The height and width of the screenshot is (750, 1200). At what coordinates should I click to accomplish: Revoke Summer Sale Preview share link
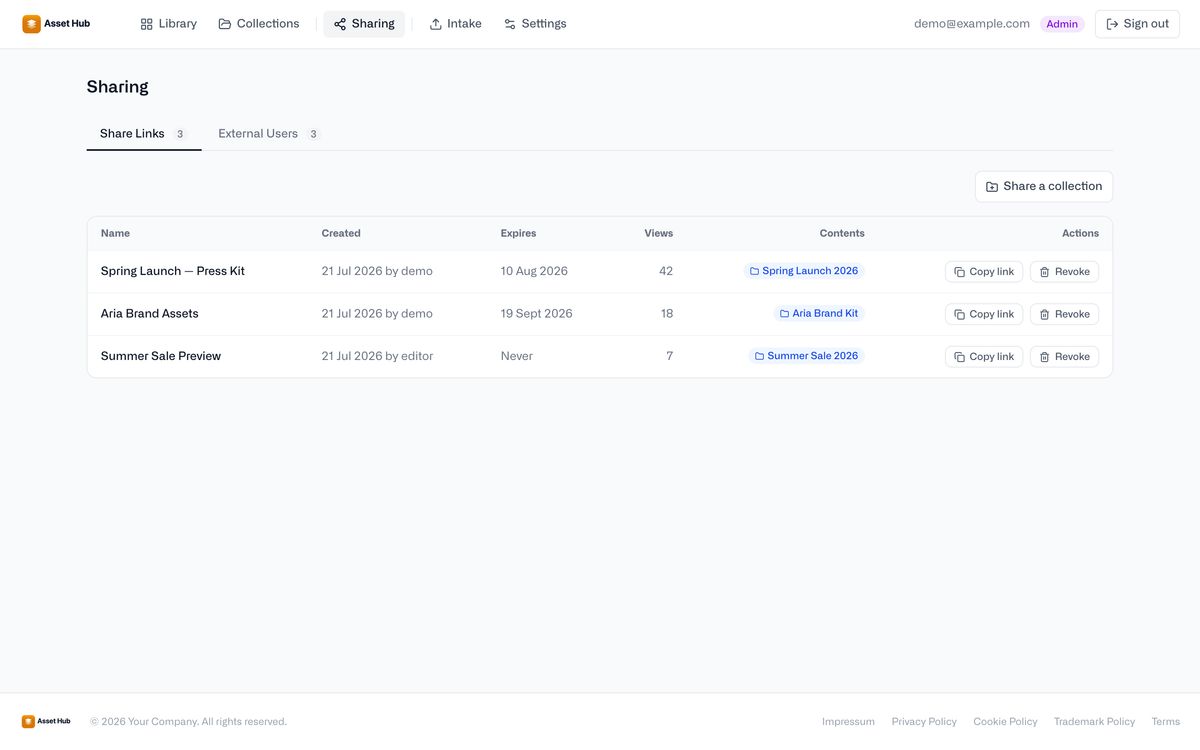(x=1064, y=357)
